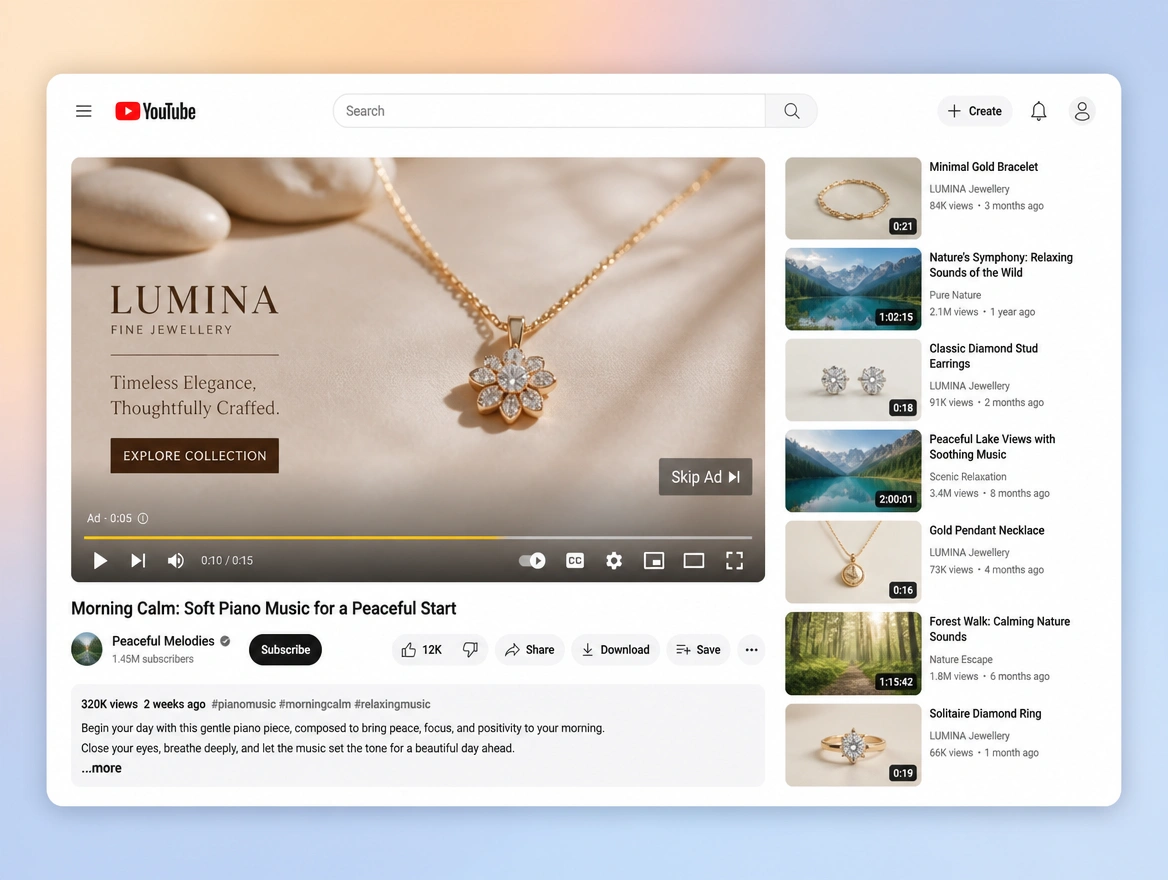Click the Peaceful Melodies channel avatar
Viewport: 1168px width, 880px height.
[x=86, y=649]
